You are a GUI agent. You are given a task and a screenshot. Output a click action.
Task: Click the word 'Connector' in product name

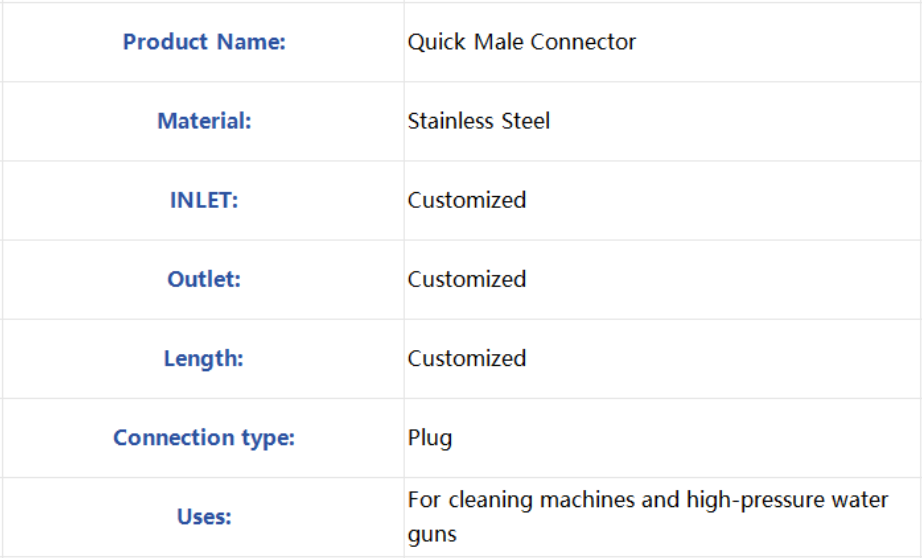pyautogui.click(x=583, y=42)
